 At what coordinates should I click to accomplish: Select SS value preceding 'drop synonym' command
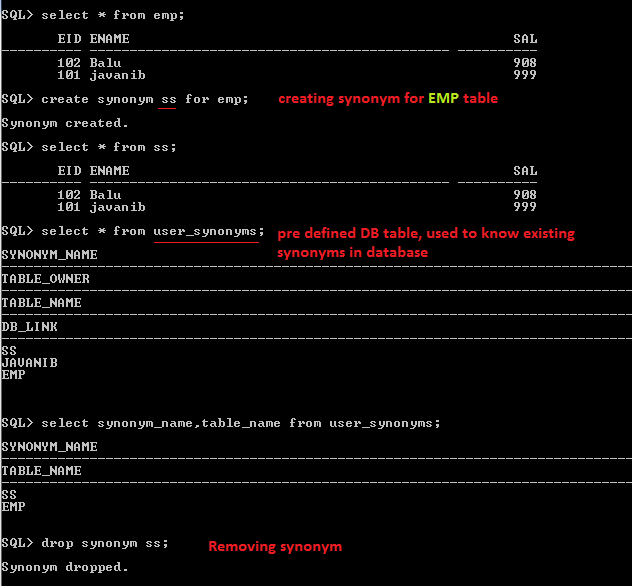[9, 495]
